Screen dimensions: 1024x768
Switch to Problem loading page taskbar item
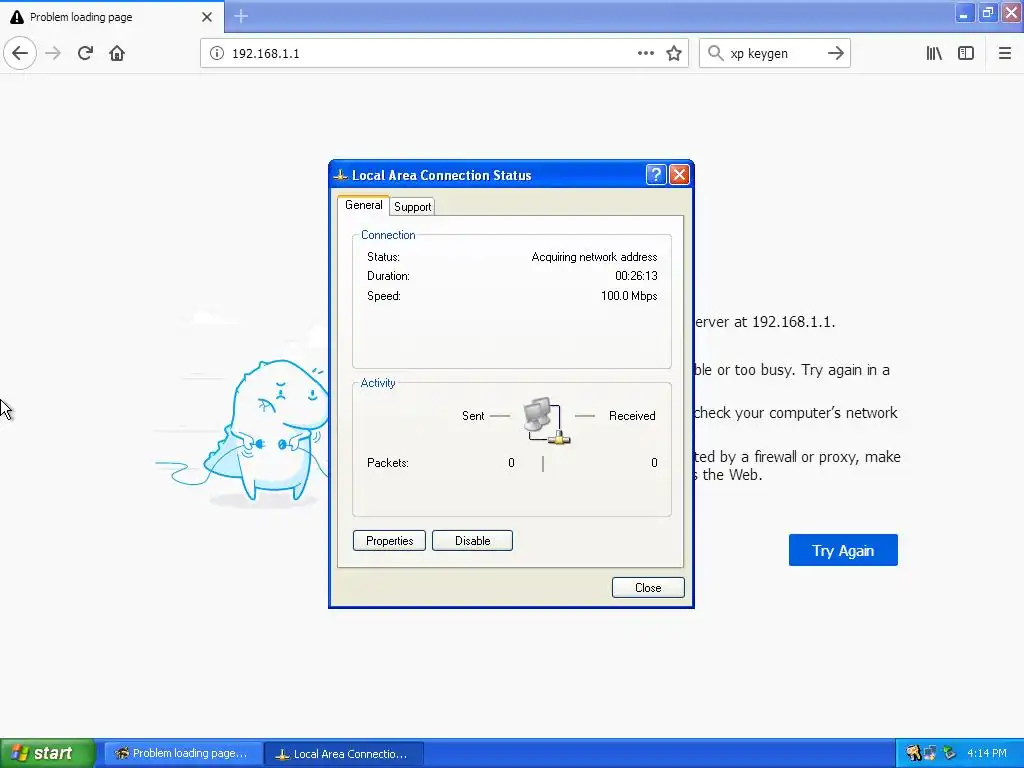click(184, 754)
